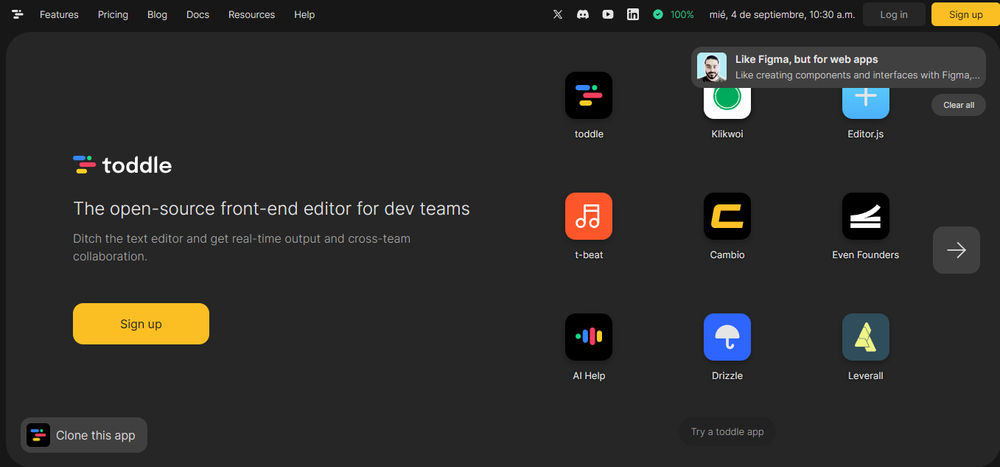Click the date and time in top bar

pos(782,14)
